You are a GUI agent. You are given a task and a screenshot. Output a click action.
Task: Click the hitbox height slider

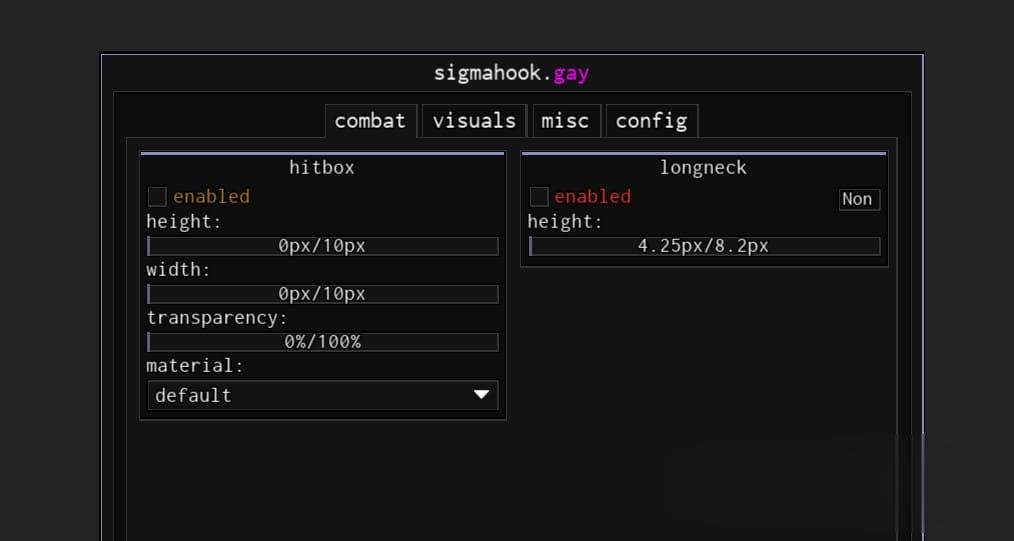pos(322,246)
